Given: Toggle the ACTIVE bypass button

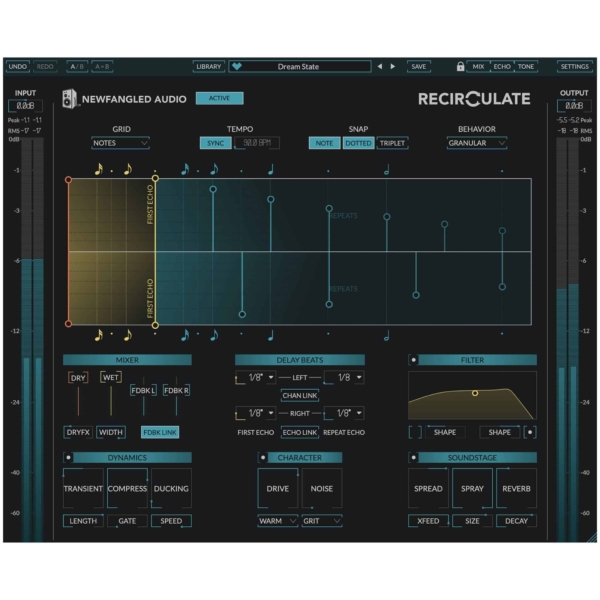Looking at the screenshot, I should [x=219, y=98].
